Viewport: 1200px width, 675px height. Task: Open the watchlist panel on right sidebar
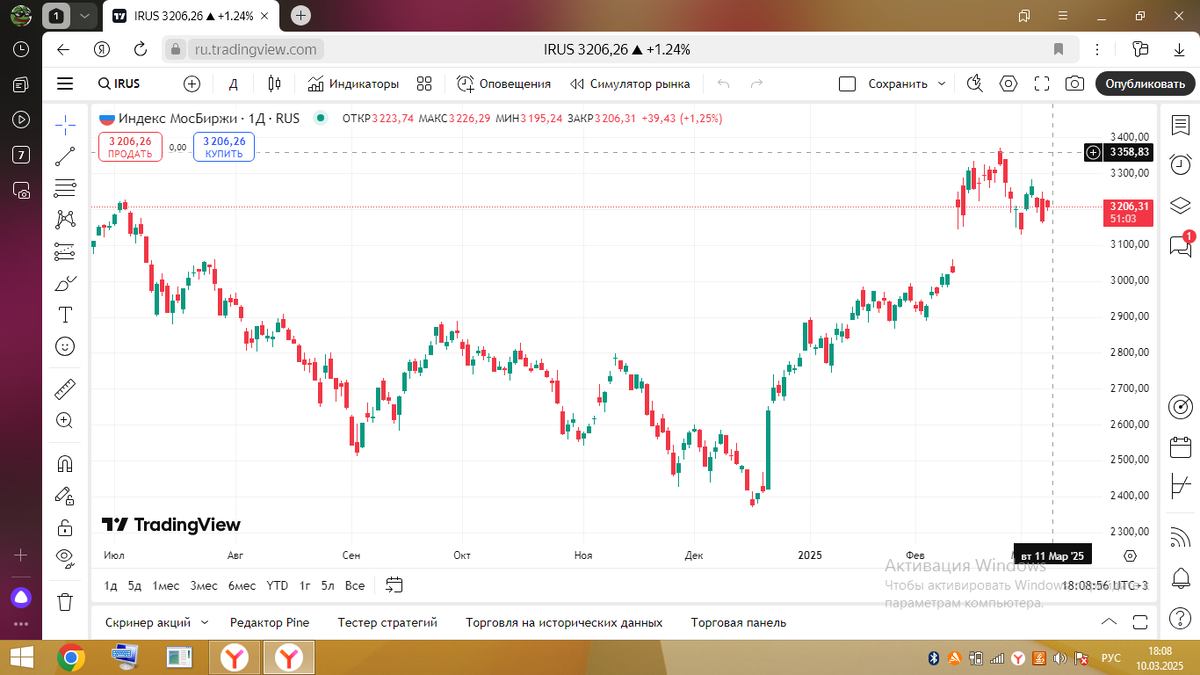(1180, 125)
